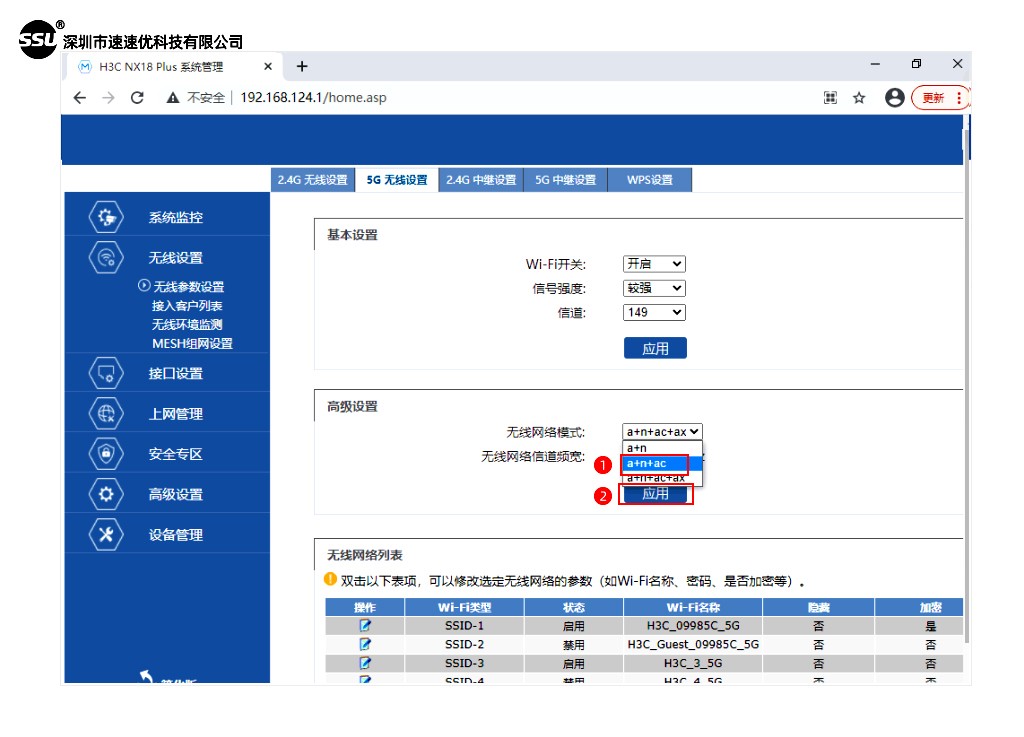Click the Internet Management globe icon

[x=106, y=413]
